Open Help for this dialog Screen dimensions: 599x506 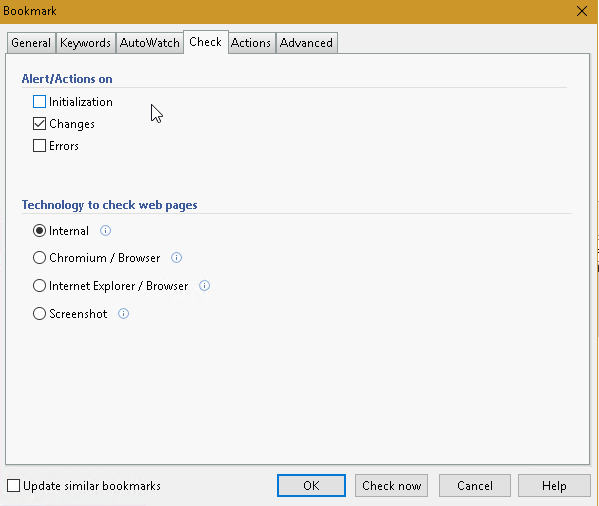click(554, 486)
